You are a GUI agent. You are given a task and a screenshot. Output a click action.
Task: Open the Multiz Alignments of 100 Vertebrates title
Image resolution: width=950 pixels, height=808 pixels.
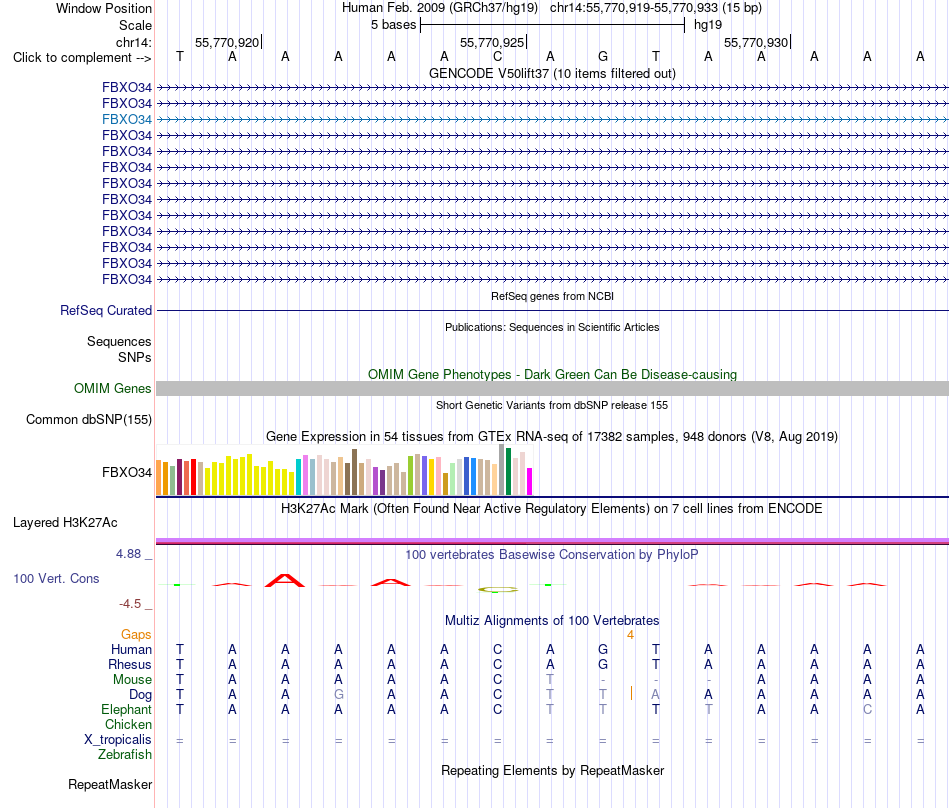(x=552, y=620)
